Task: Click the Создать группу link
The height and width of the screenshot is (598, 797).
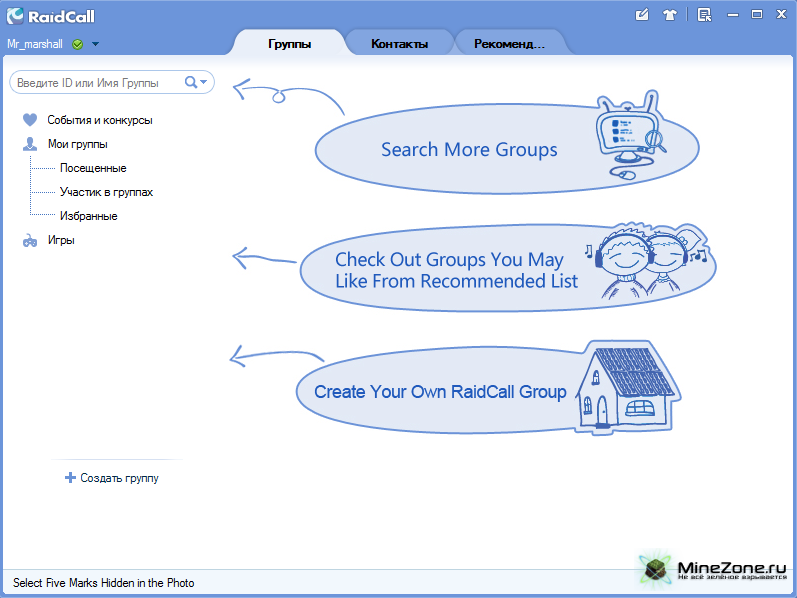Action: pos(119,478)
